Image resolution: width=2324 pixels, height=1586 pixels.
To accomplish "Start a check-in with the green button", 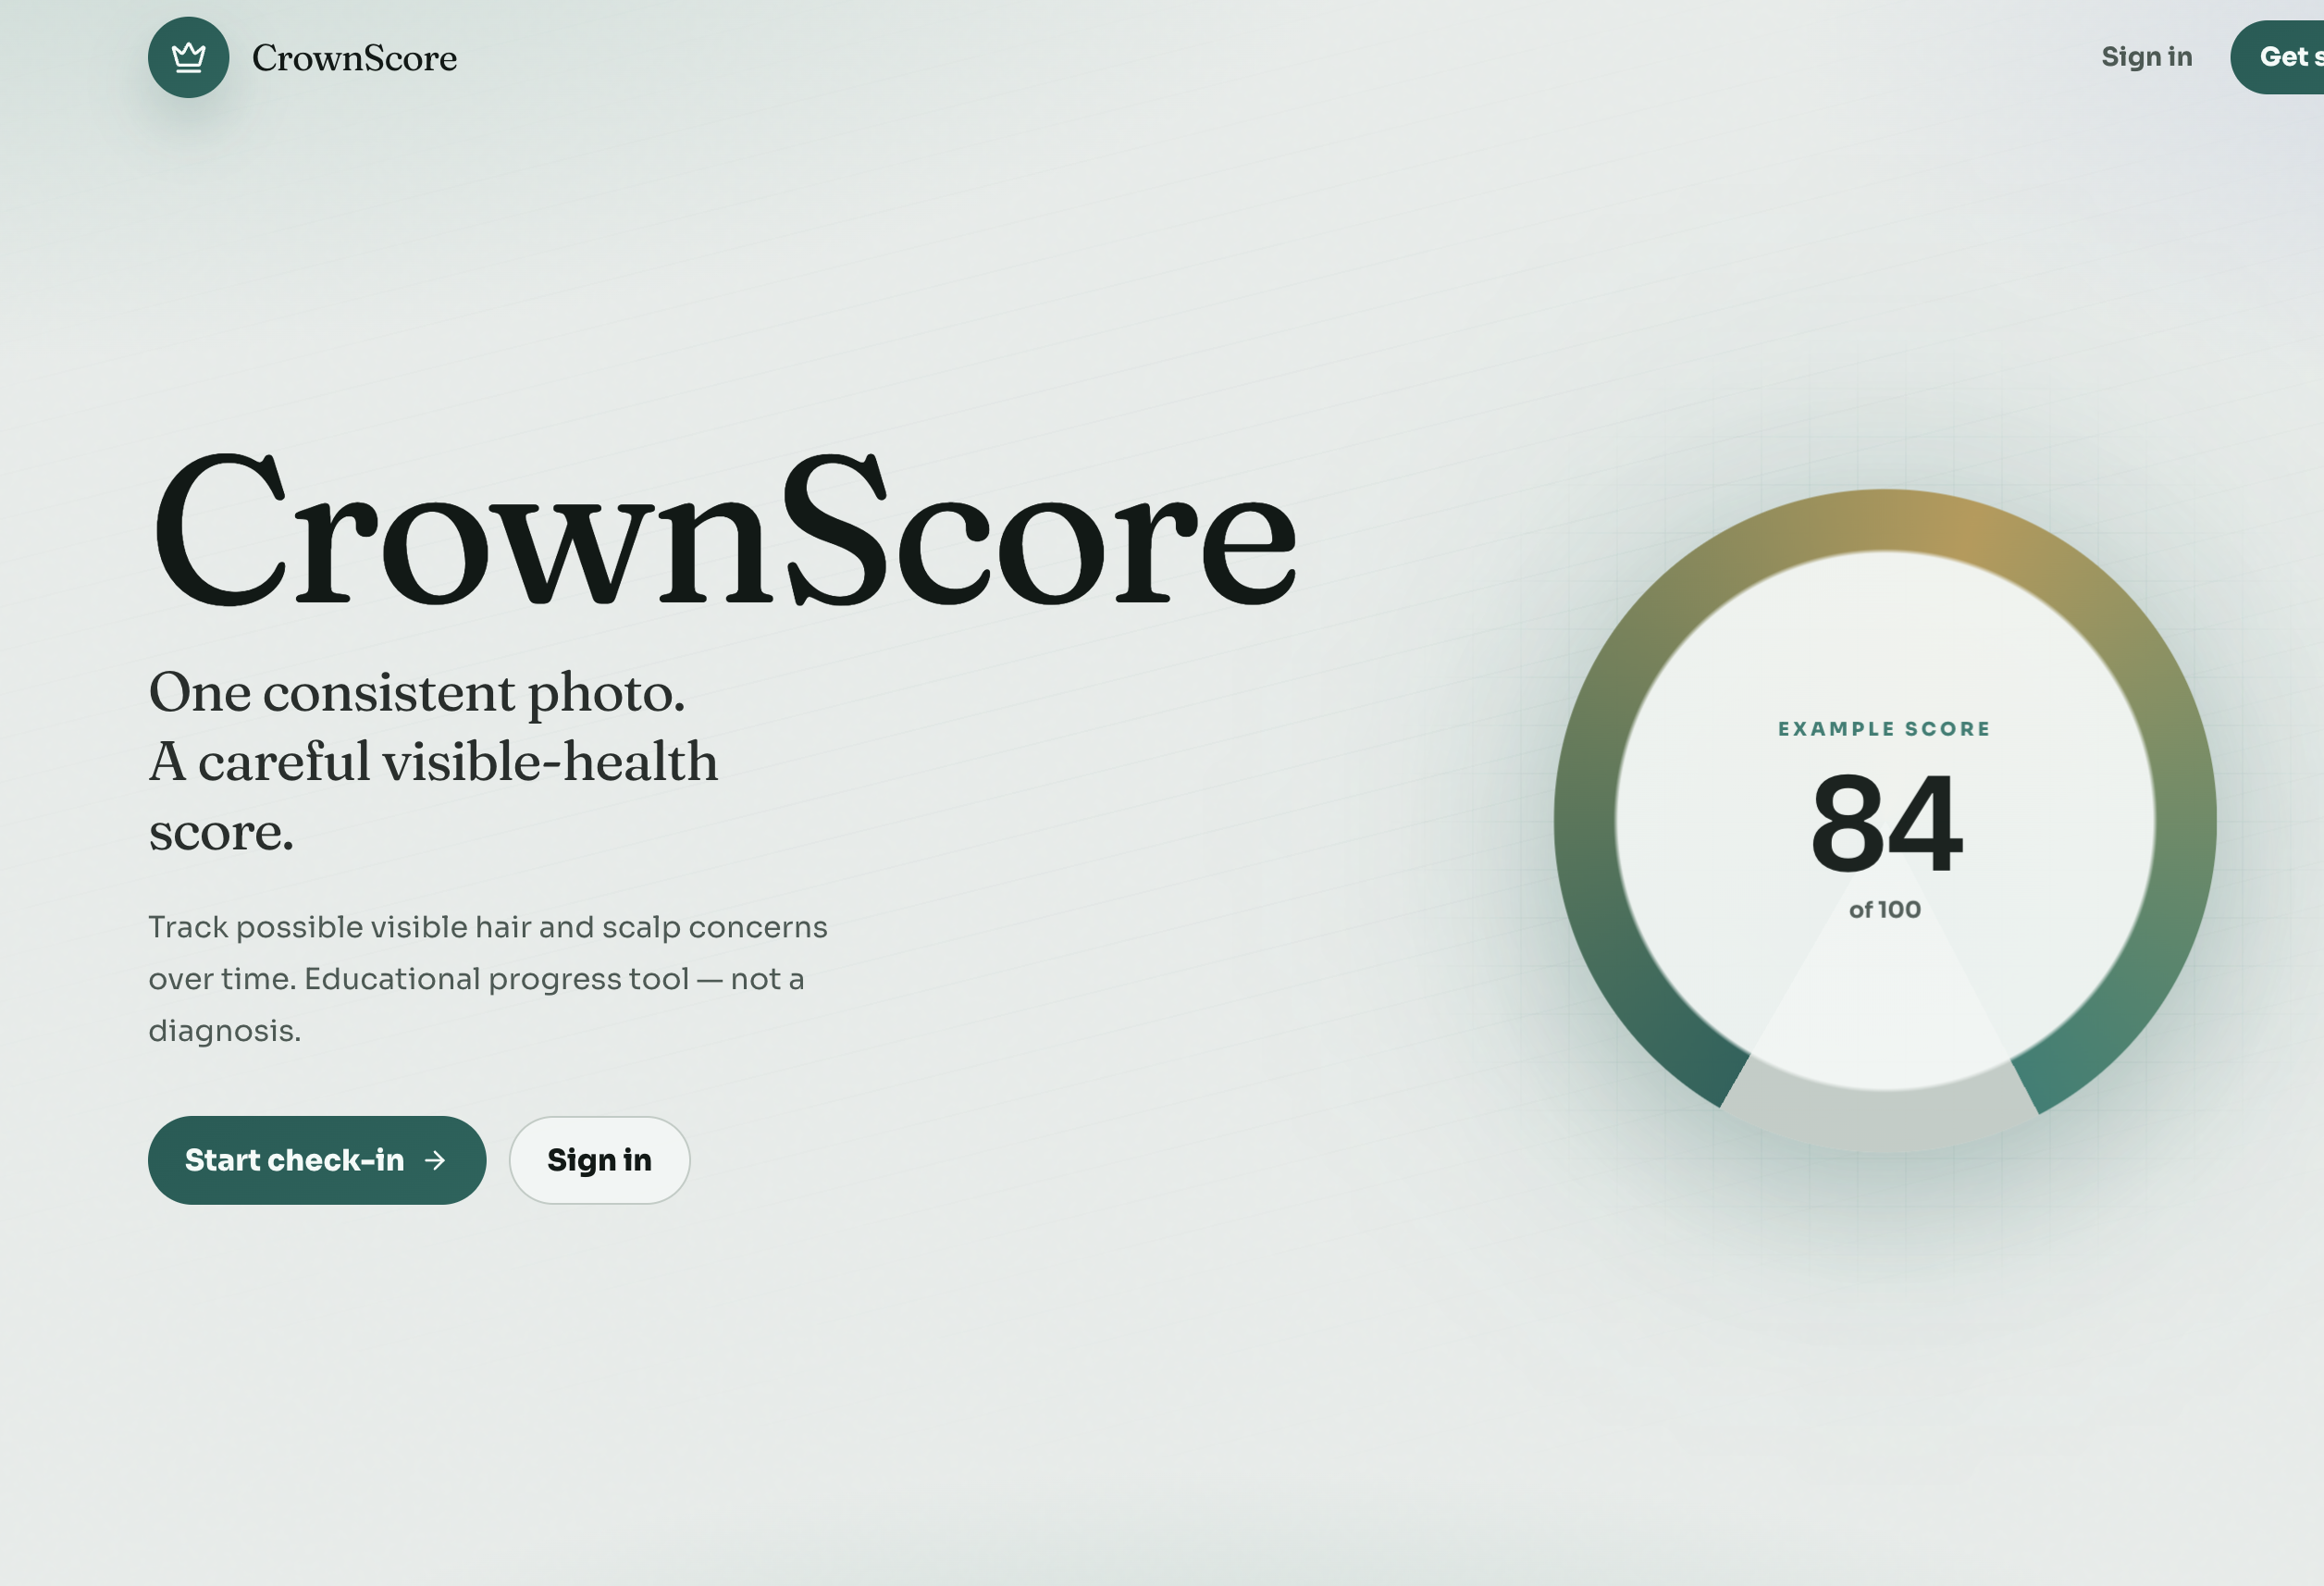I will click(317, 1160).
